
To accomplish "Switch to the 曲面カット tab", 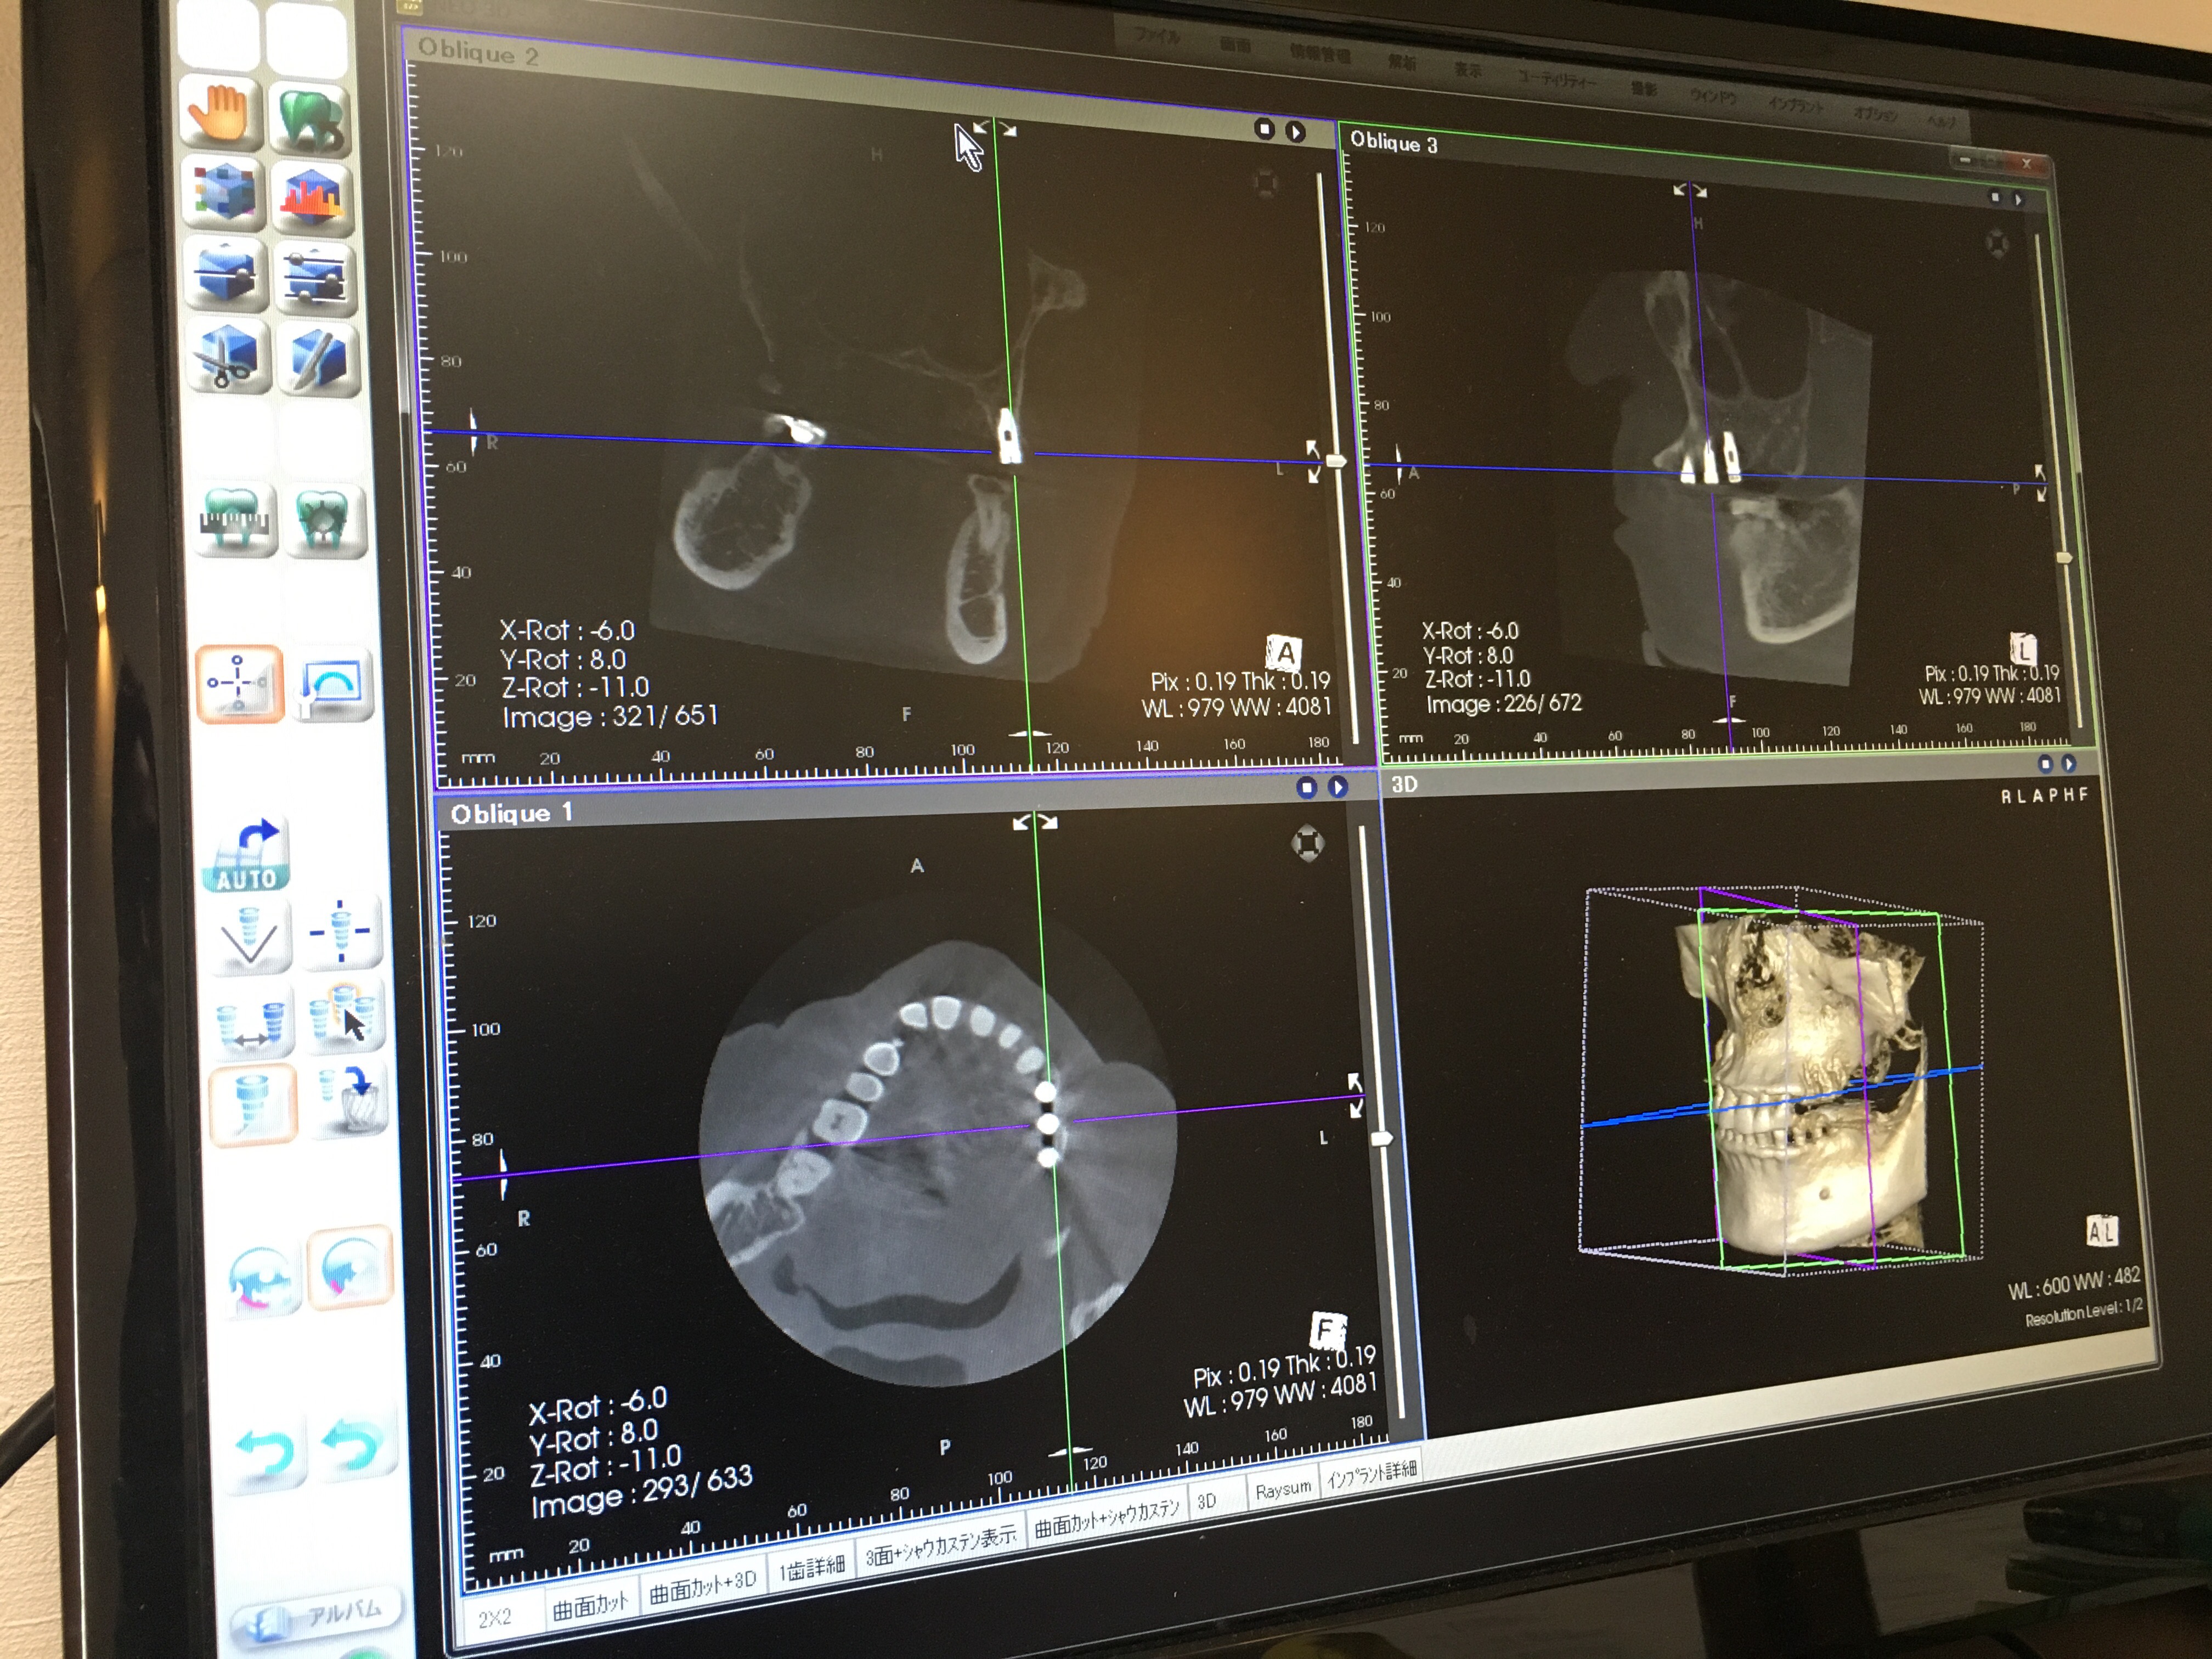I will point(590,1605).
